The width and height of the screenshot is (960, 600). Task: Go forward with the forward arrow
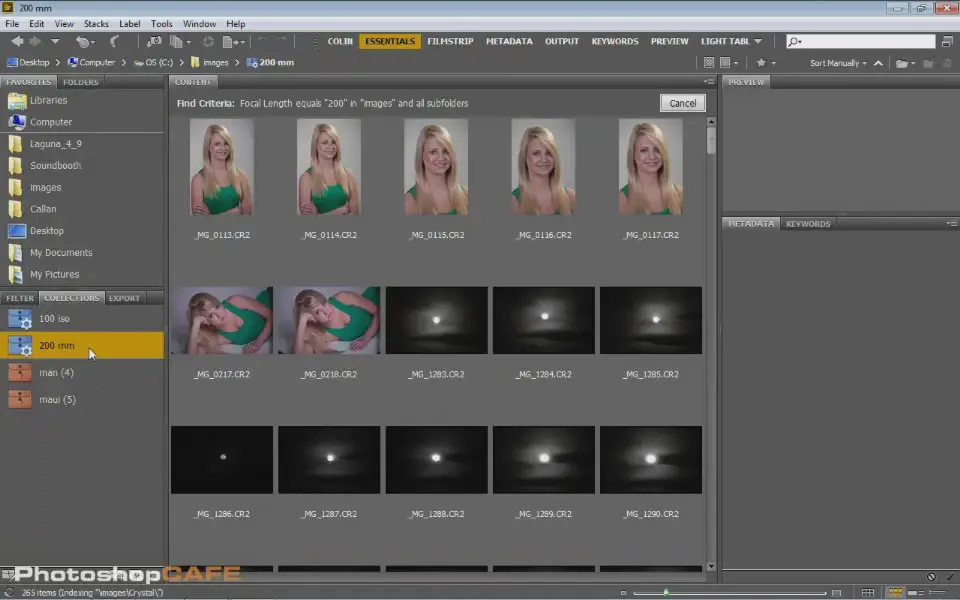pyautogui.click(x=35, y=41)
